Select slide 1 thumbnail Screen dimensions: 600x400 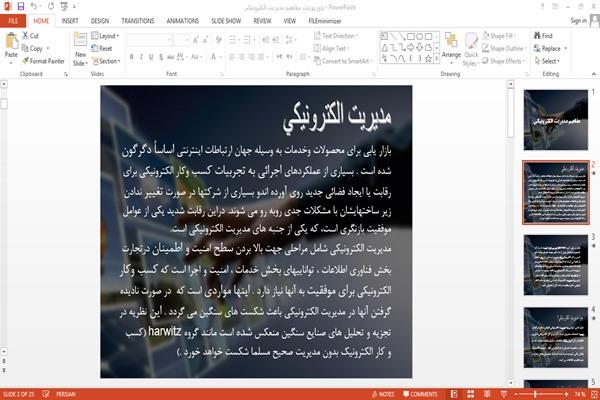pos(556,119)
